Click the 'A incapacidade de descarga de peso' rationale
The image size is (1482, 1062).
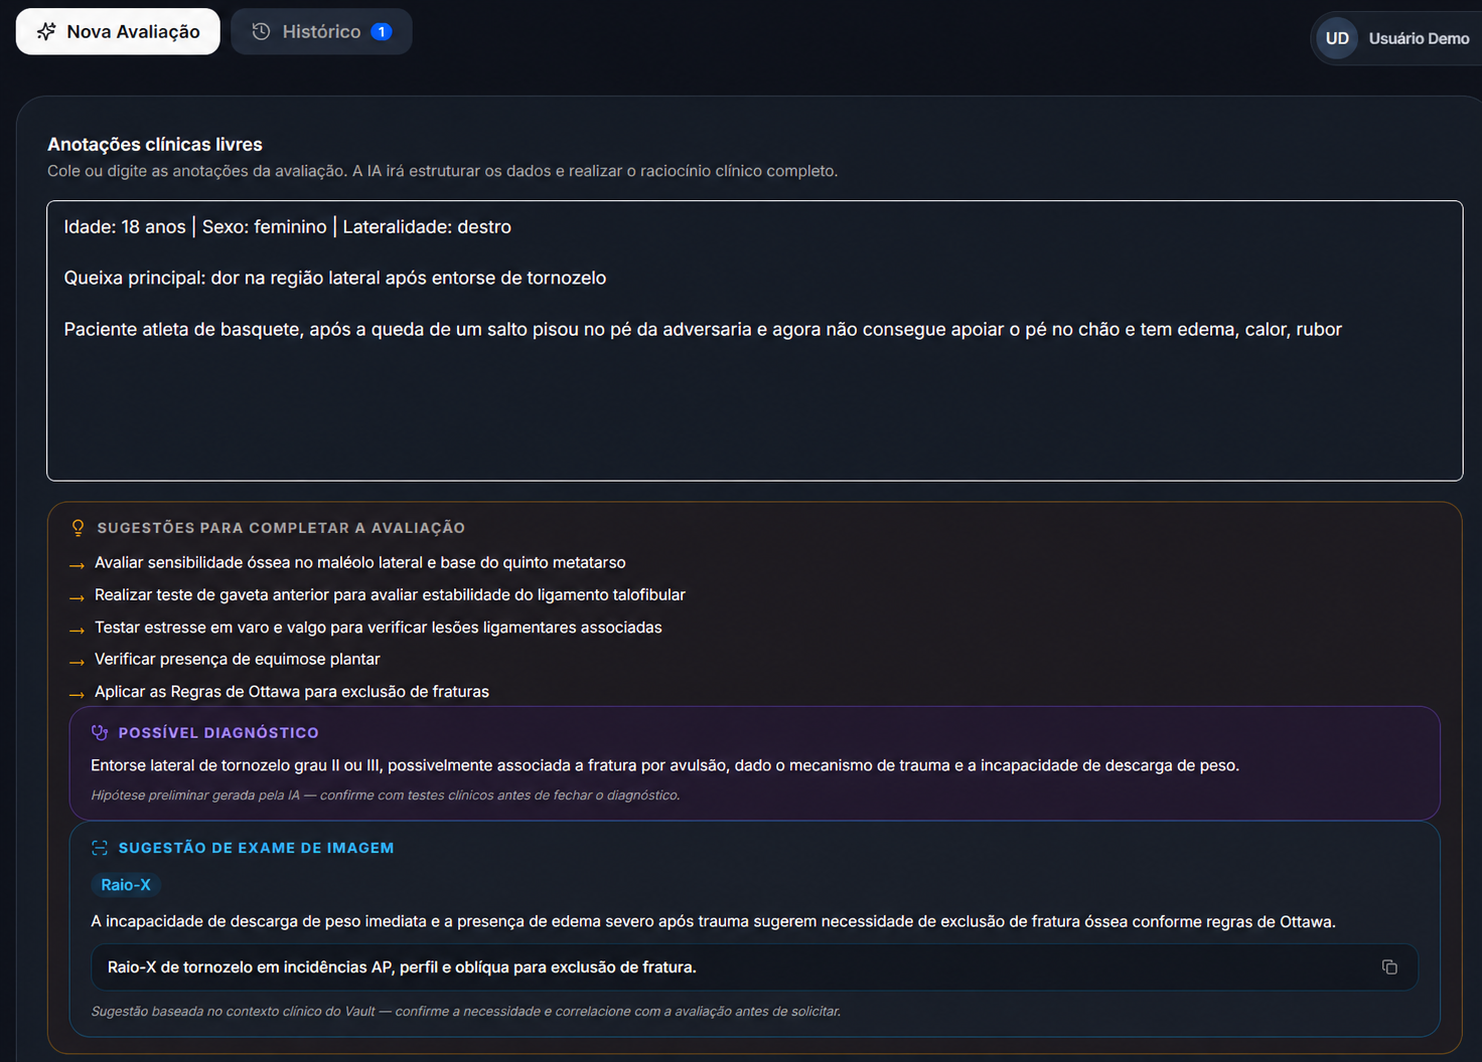click(713, 921)
